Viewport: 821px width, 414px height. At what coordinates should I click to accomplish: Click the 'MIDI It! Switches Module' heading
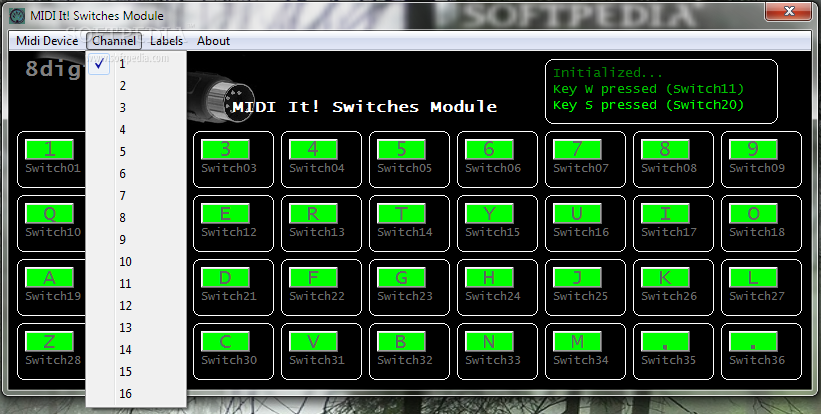[x=364, y=107]
